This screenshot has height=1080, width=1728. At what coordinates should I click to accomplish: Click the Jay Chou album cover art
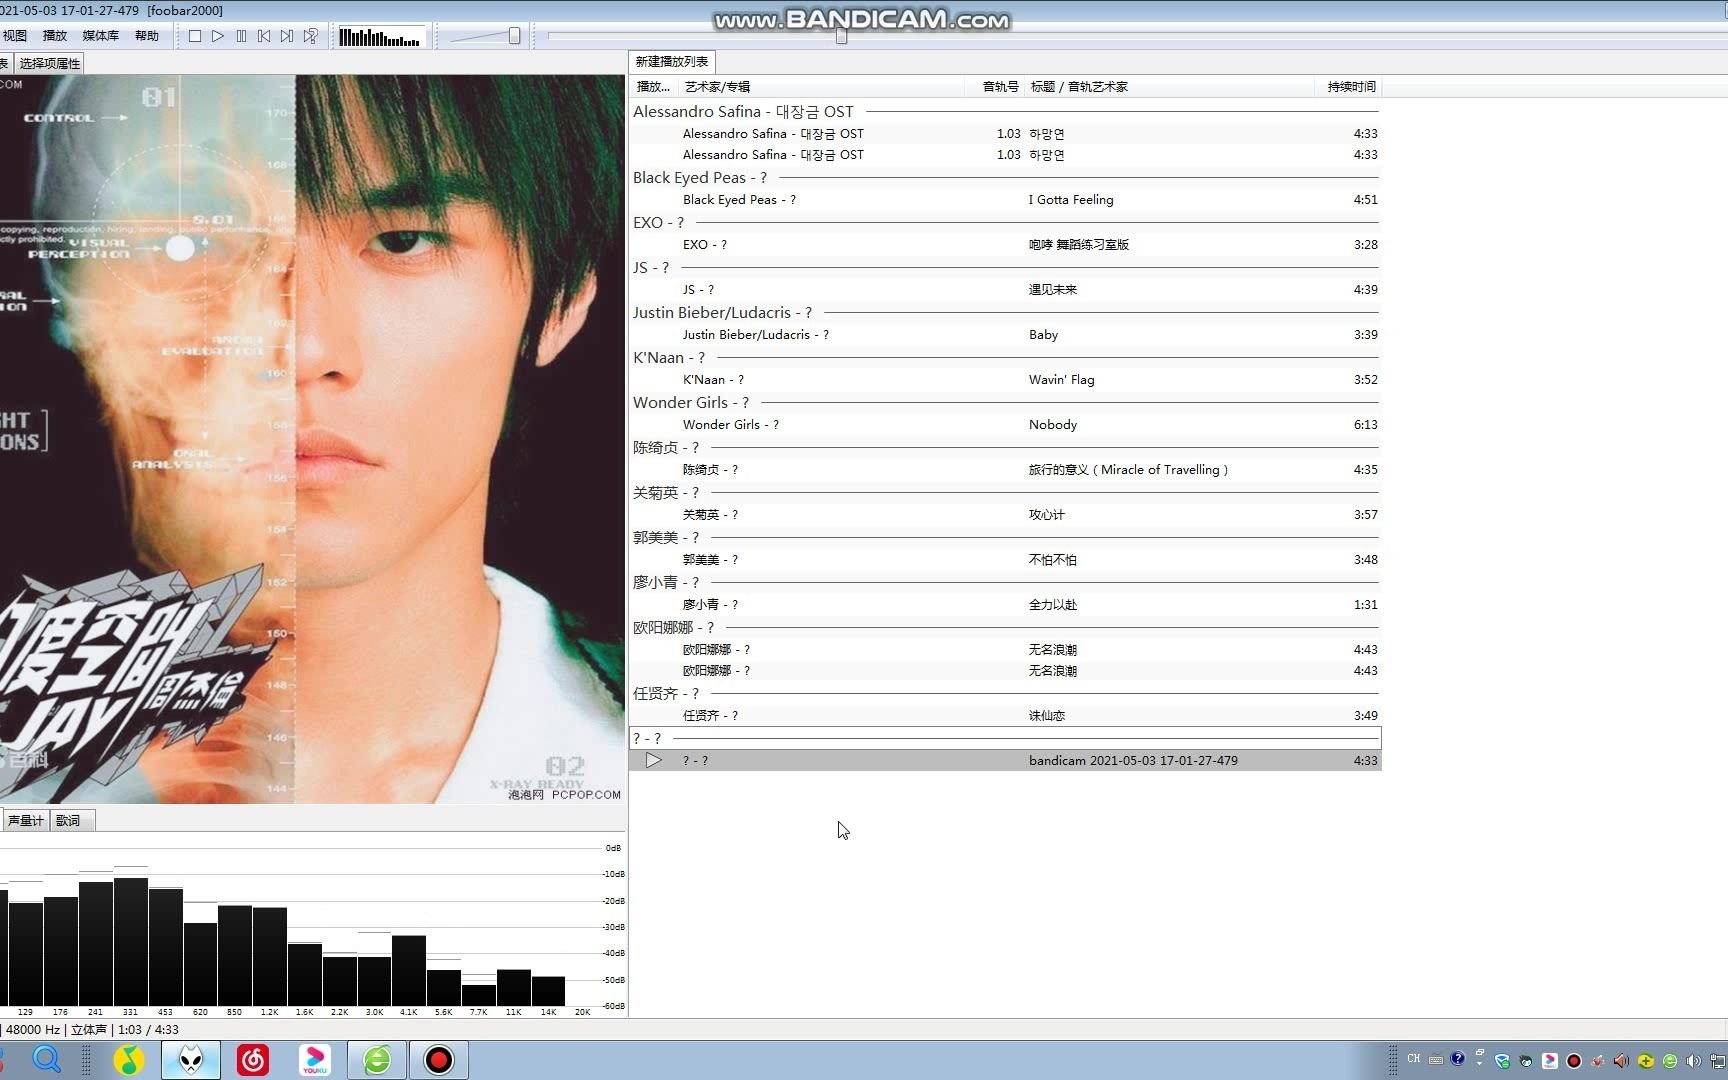click(312, 439)
